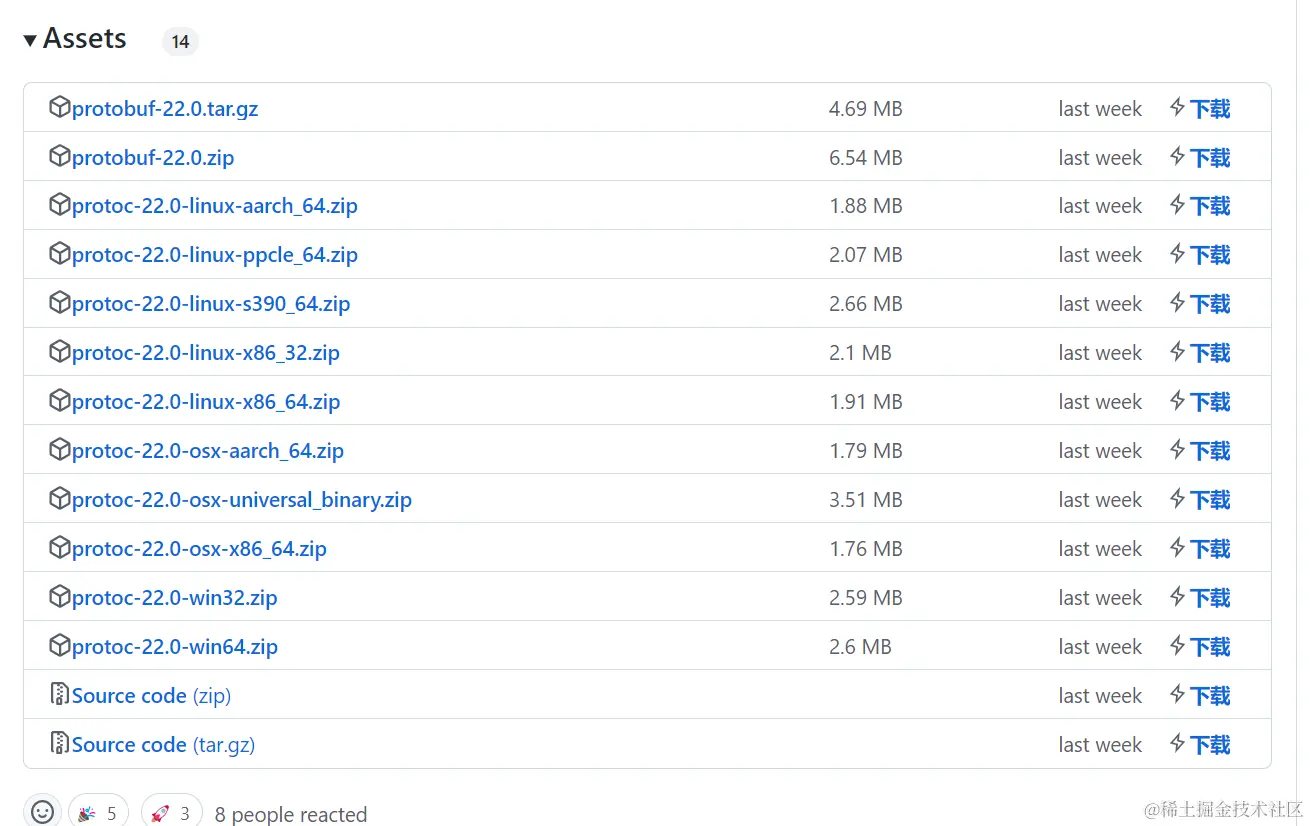Collapse the Assets section triangle
This screenshot has width=1310, height=826.
30,40
